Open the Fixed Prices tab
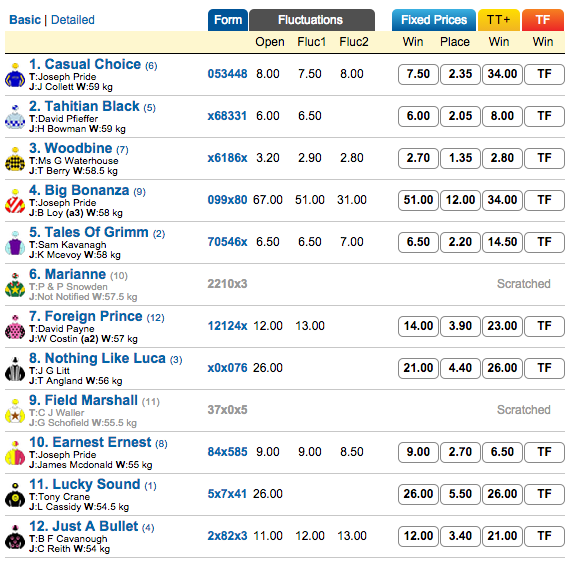The width and height of the screenshot is (569, 565). coord(434,20)
